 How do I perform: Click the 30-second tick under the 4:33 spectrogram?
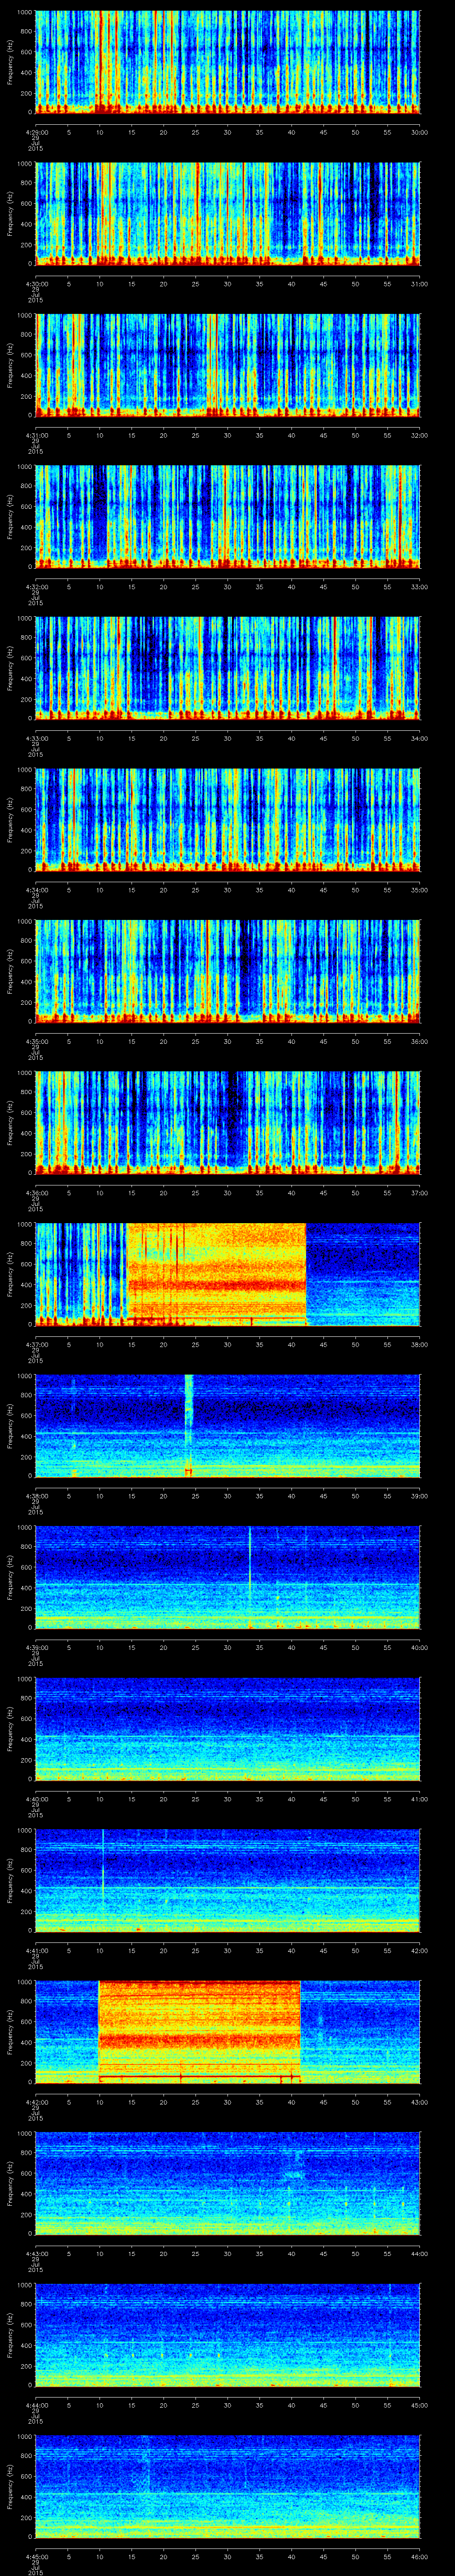[x=227, y=738]
